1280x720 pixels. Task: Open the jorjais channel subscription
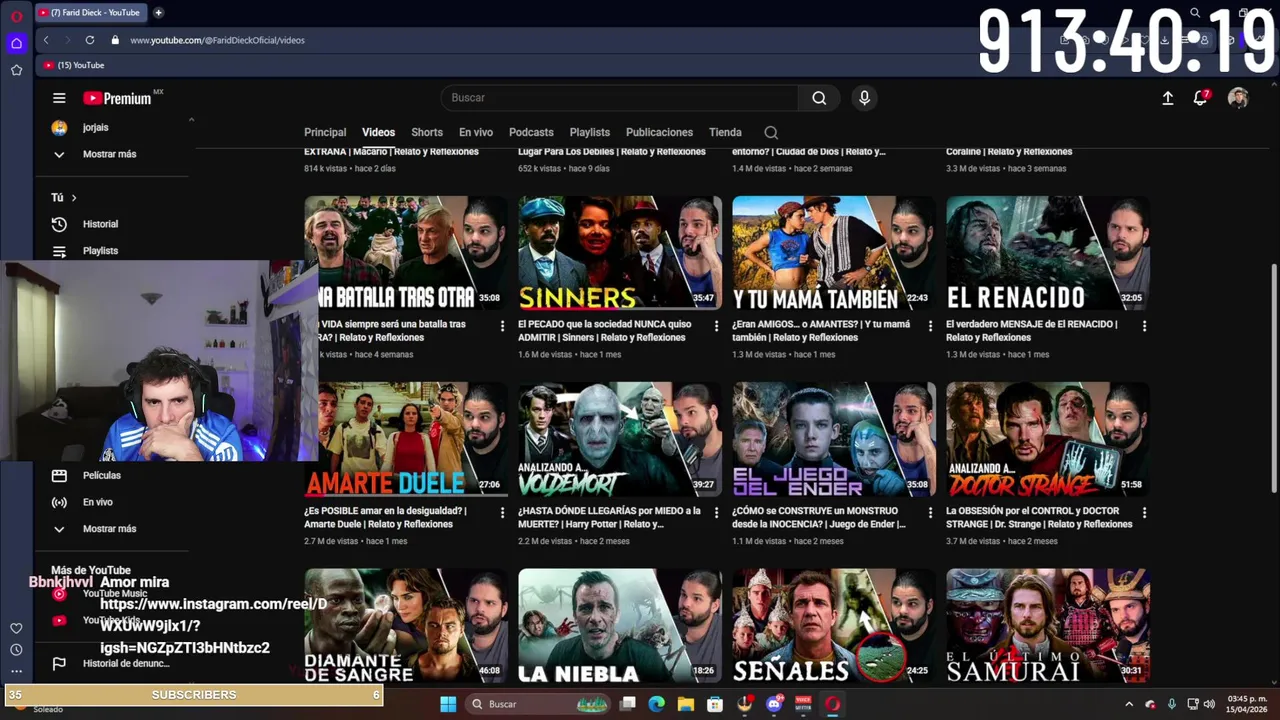pos(95,128)
